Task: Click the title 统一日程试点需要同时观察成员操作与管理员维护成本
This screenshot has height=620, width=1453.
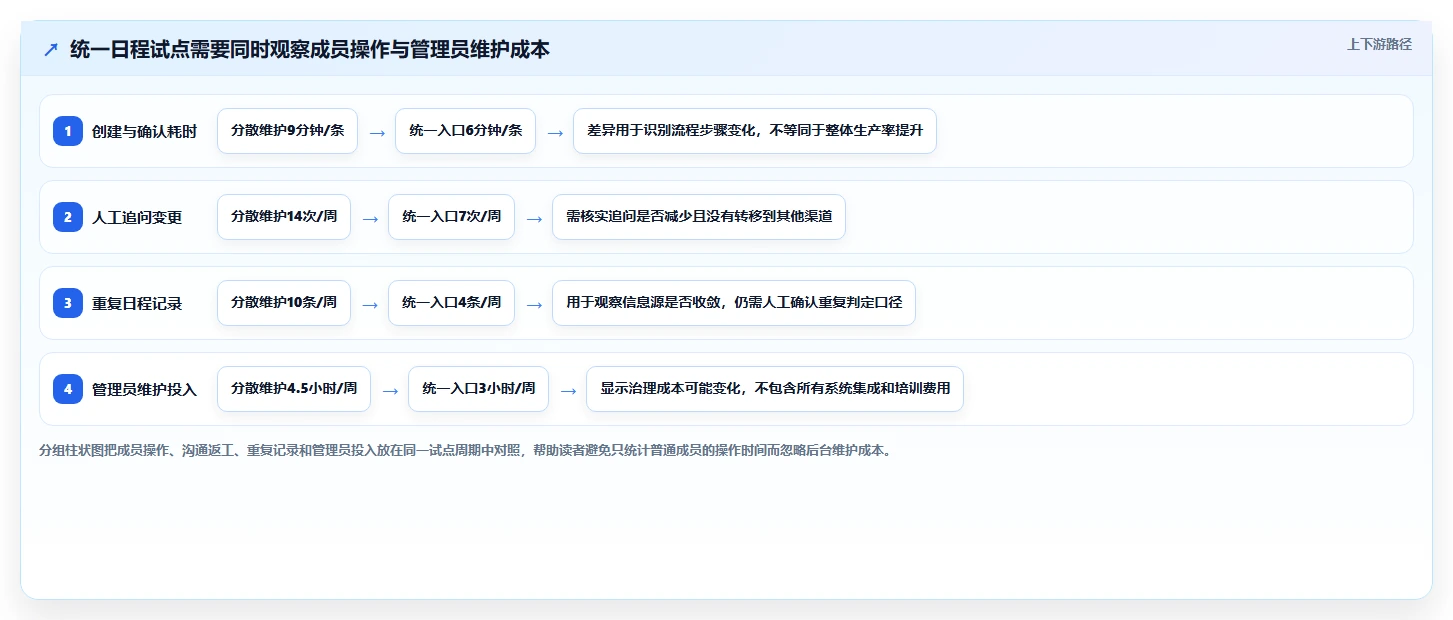Action: pyautogui.click(x=310, y=49)
